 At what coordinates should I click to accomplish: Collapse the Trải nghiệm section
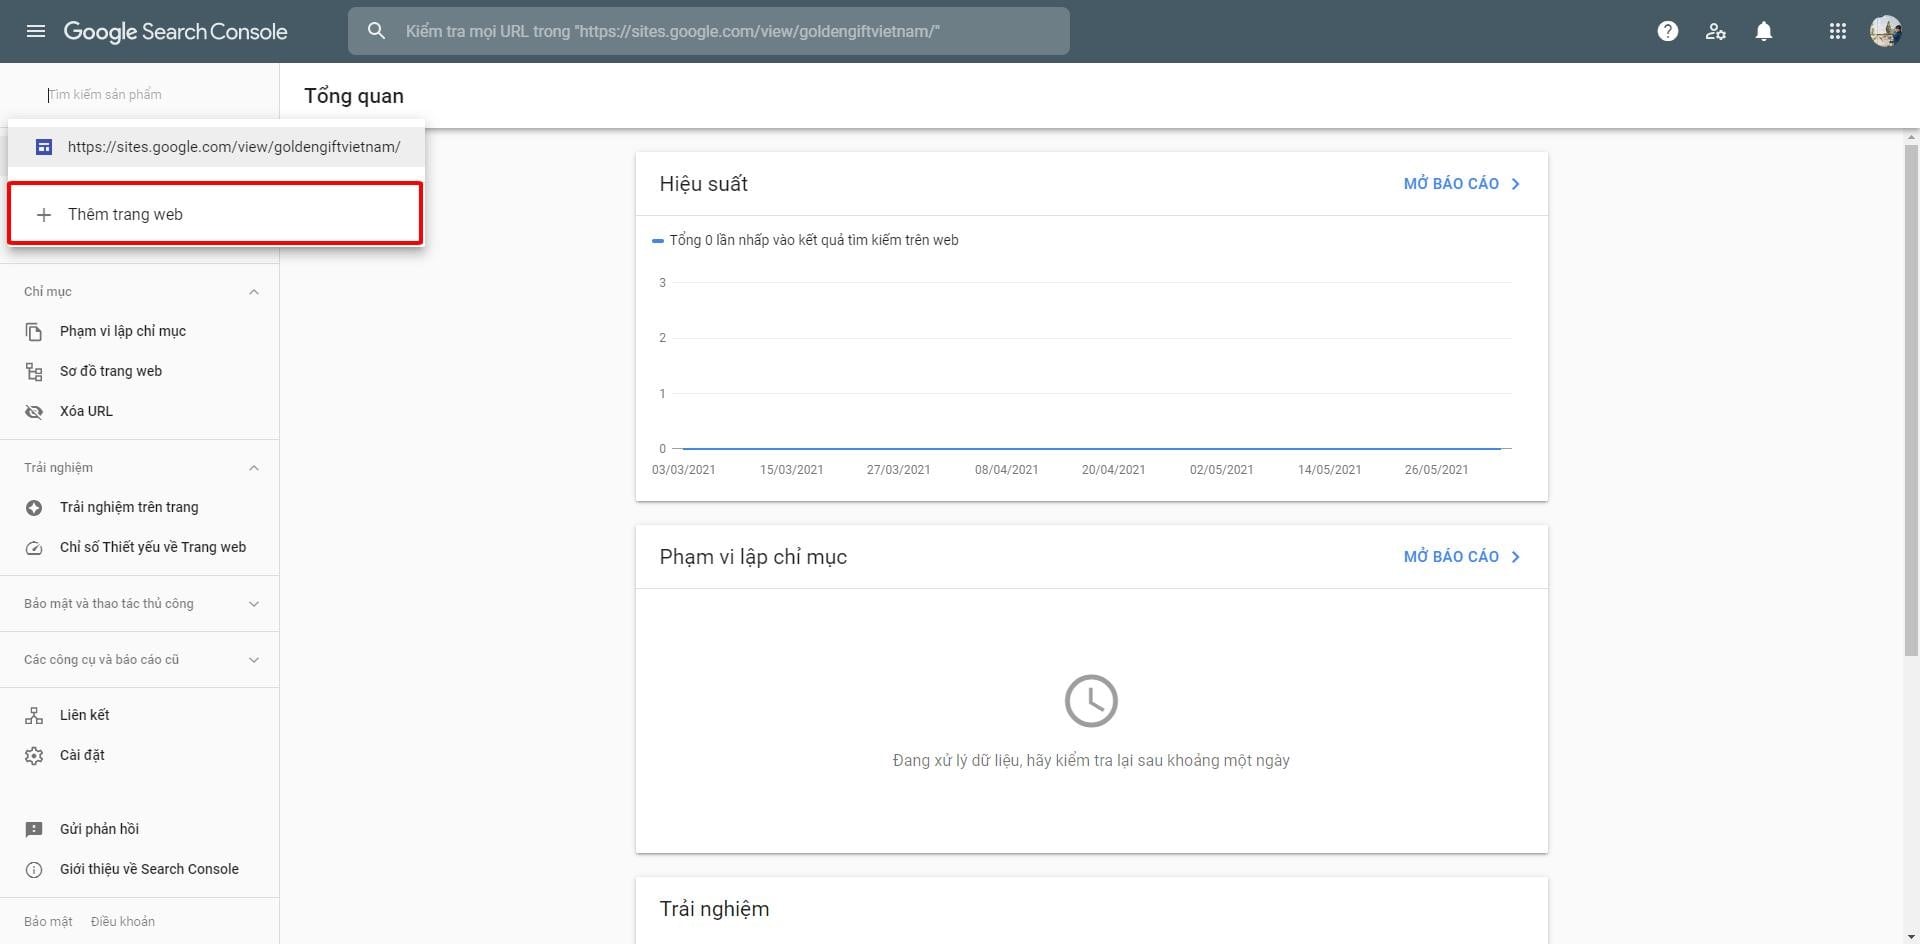254,468
